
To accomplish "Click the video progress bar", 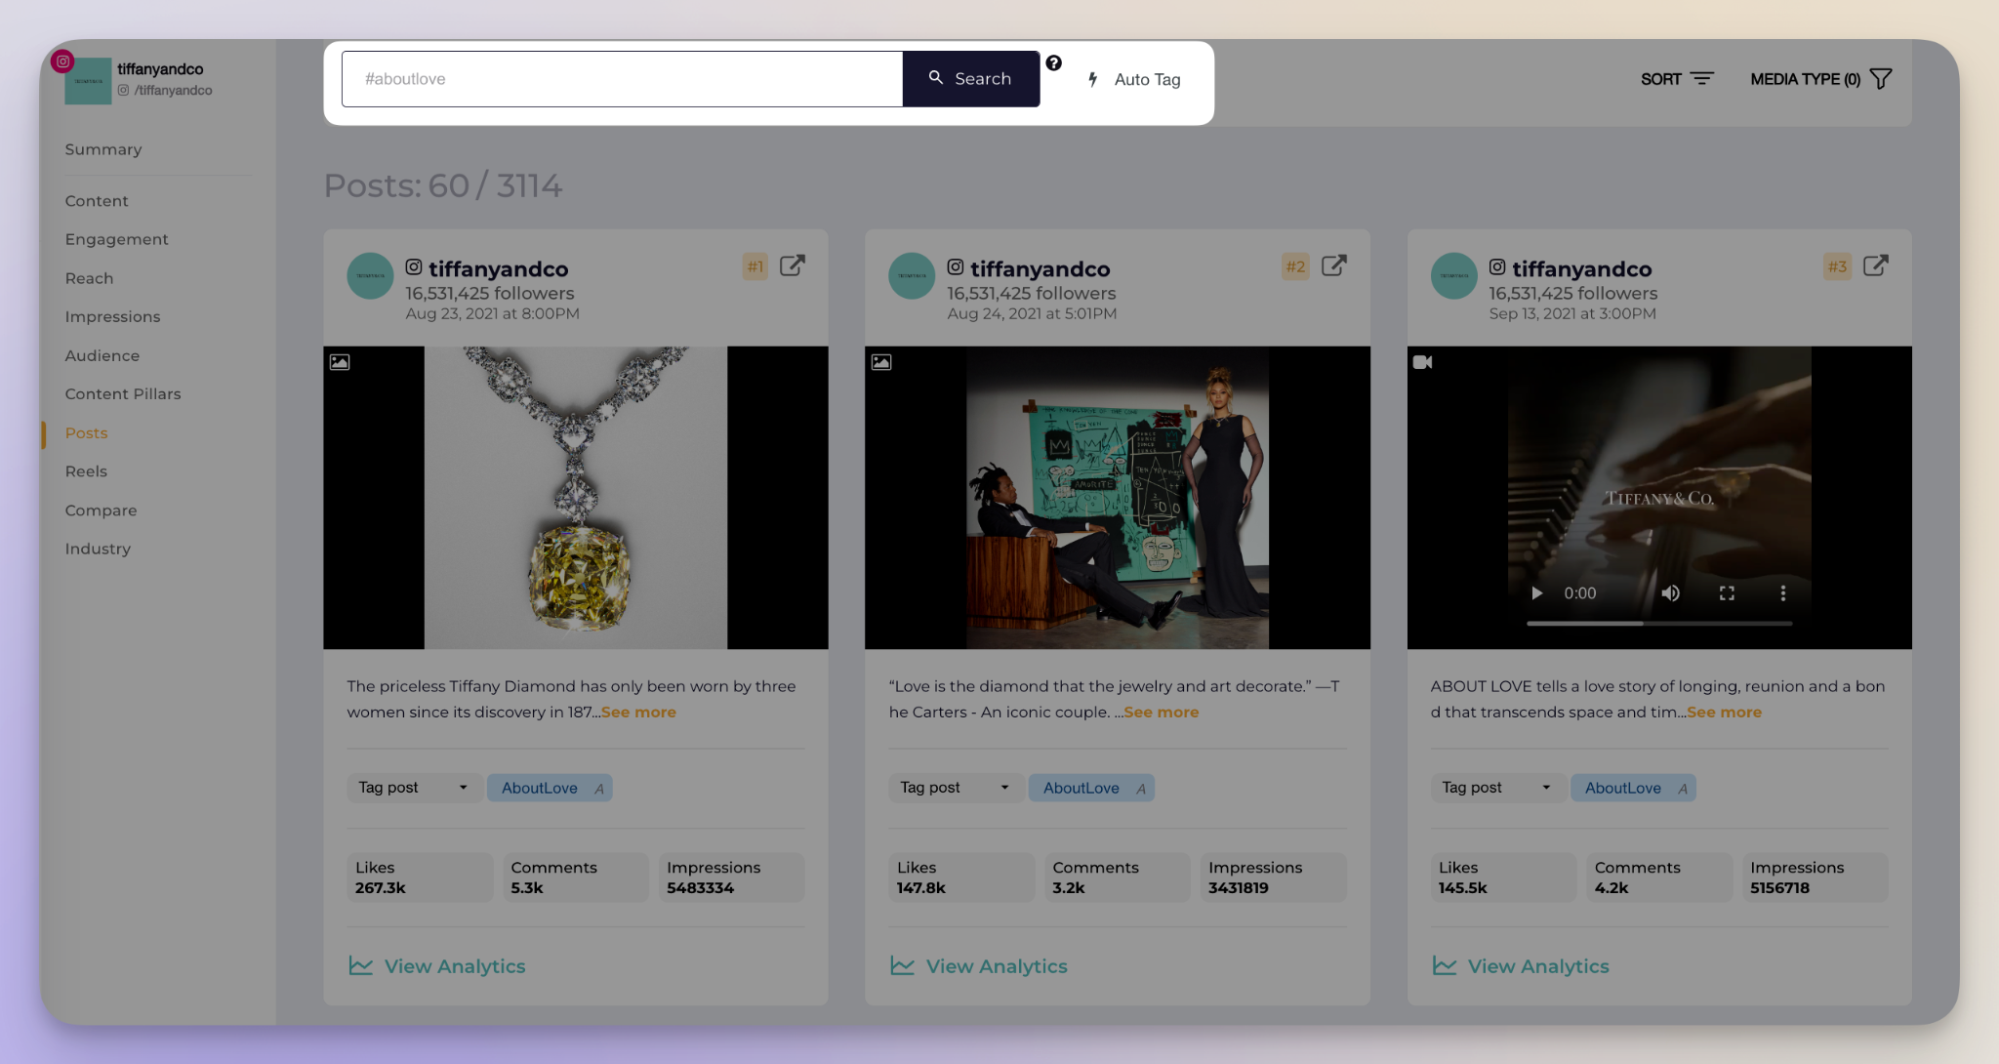I will point(1659,623).
